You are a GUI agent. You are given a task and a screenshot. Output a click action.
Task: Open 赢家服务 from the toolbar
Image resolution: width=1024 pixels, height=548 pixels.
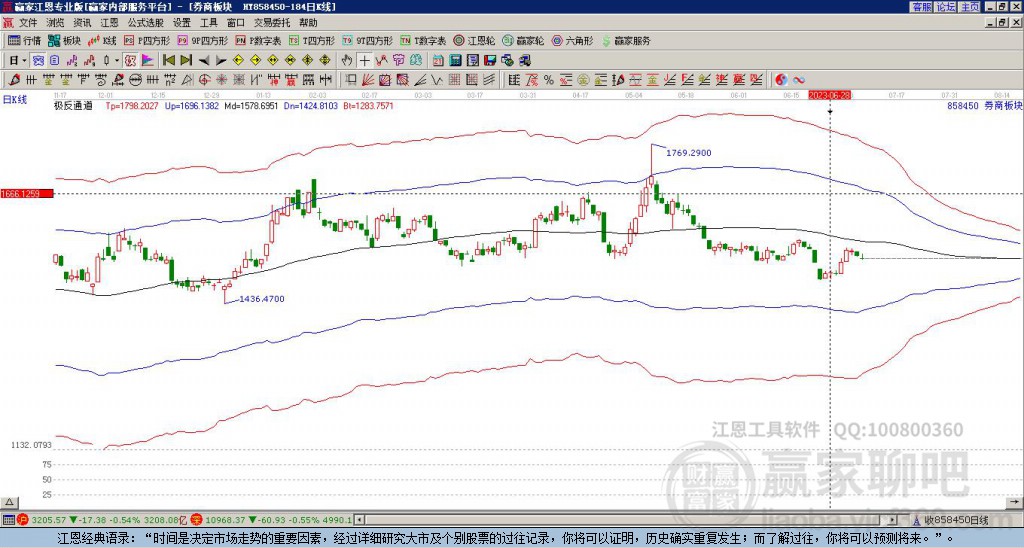(x=625, y=40)
